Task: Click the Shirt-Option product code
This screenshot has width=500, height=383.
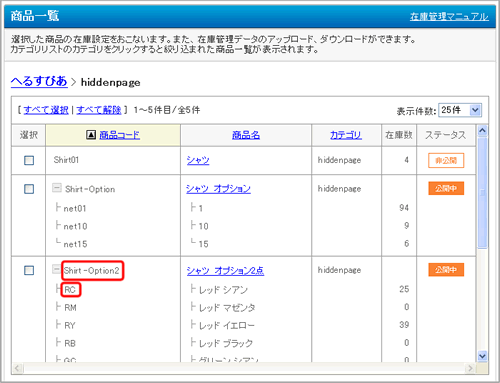Action: tap(90, 189)
